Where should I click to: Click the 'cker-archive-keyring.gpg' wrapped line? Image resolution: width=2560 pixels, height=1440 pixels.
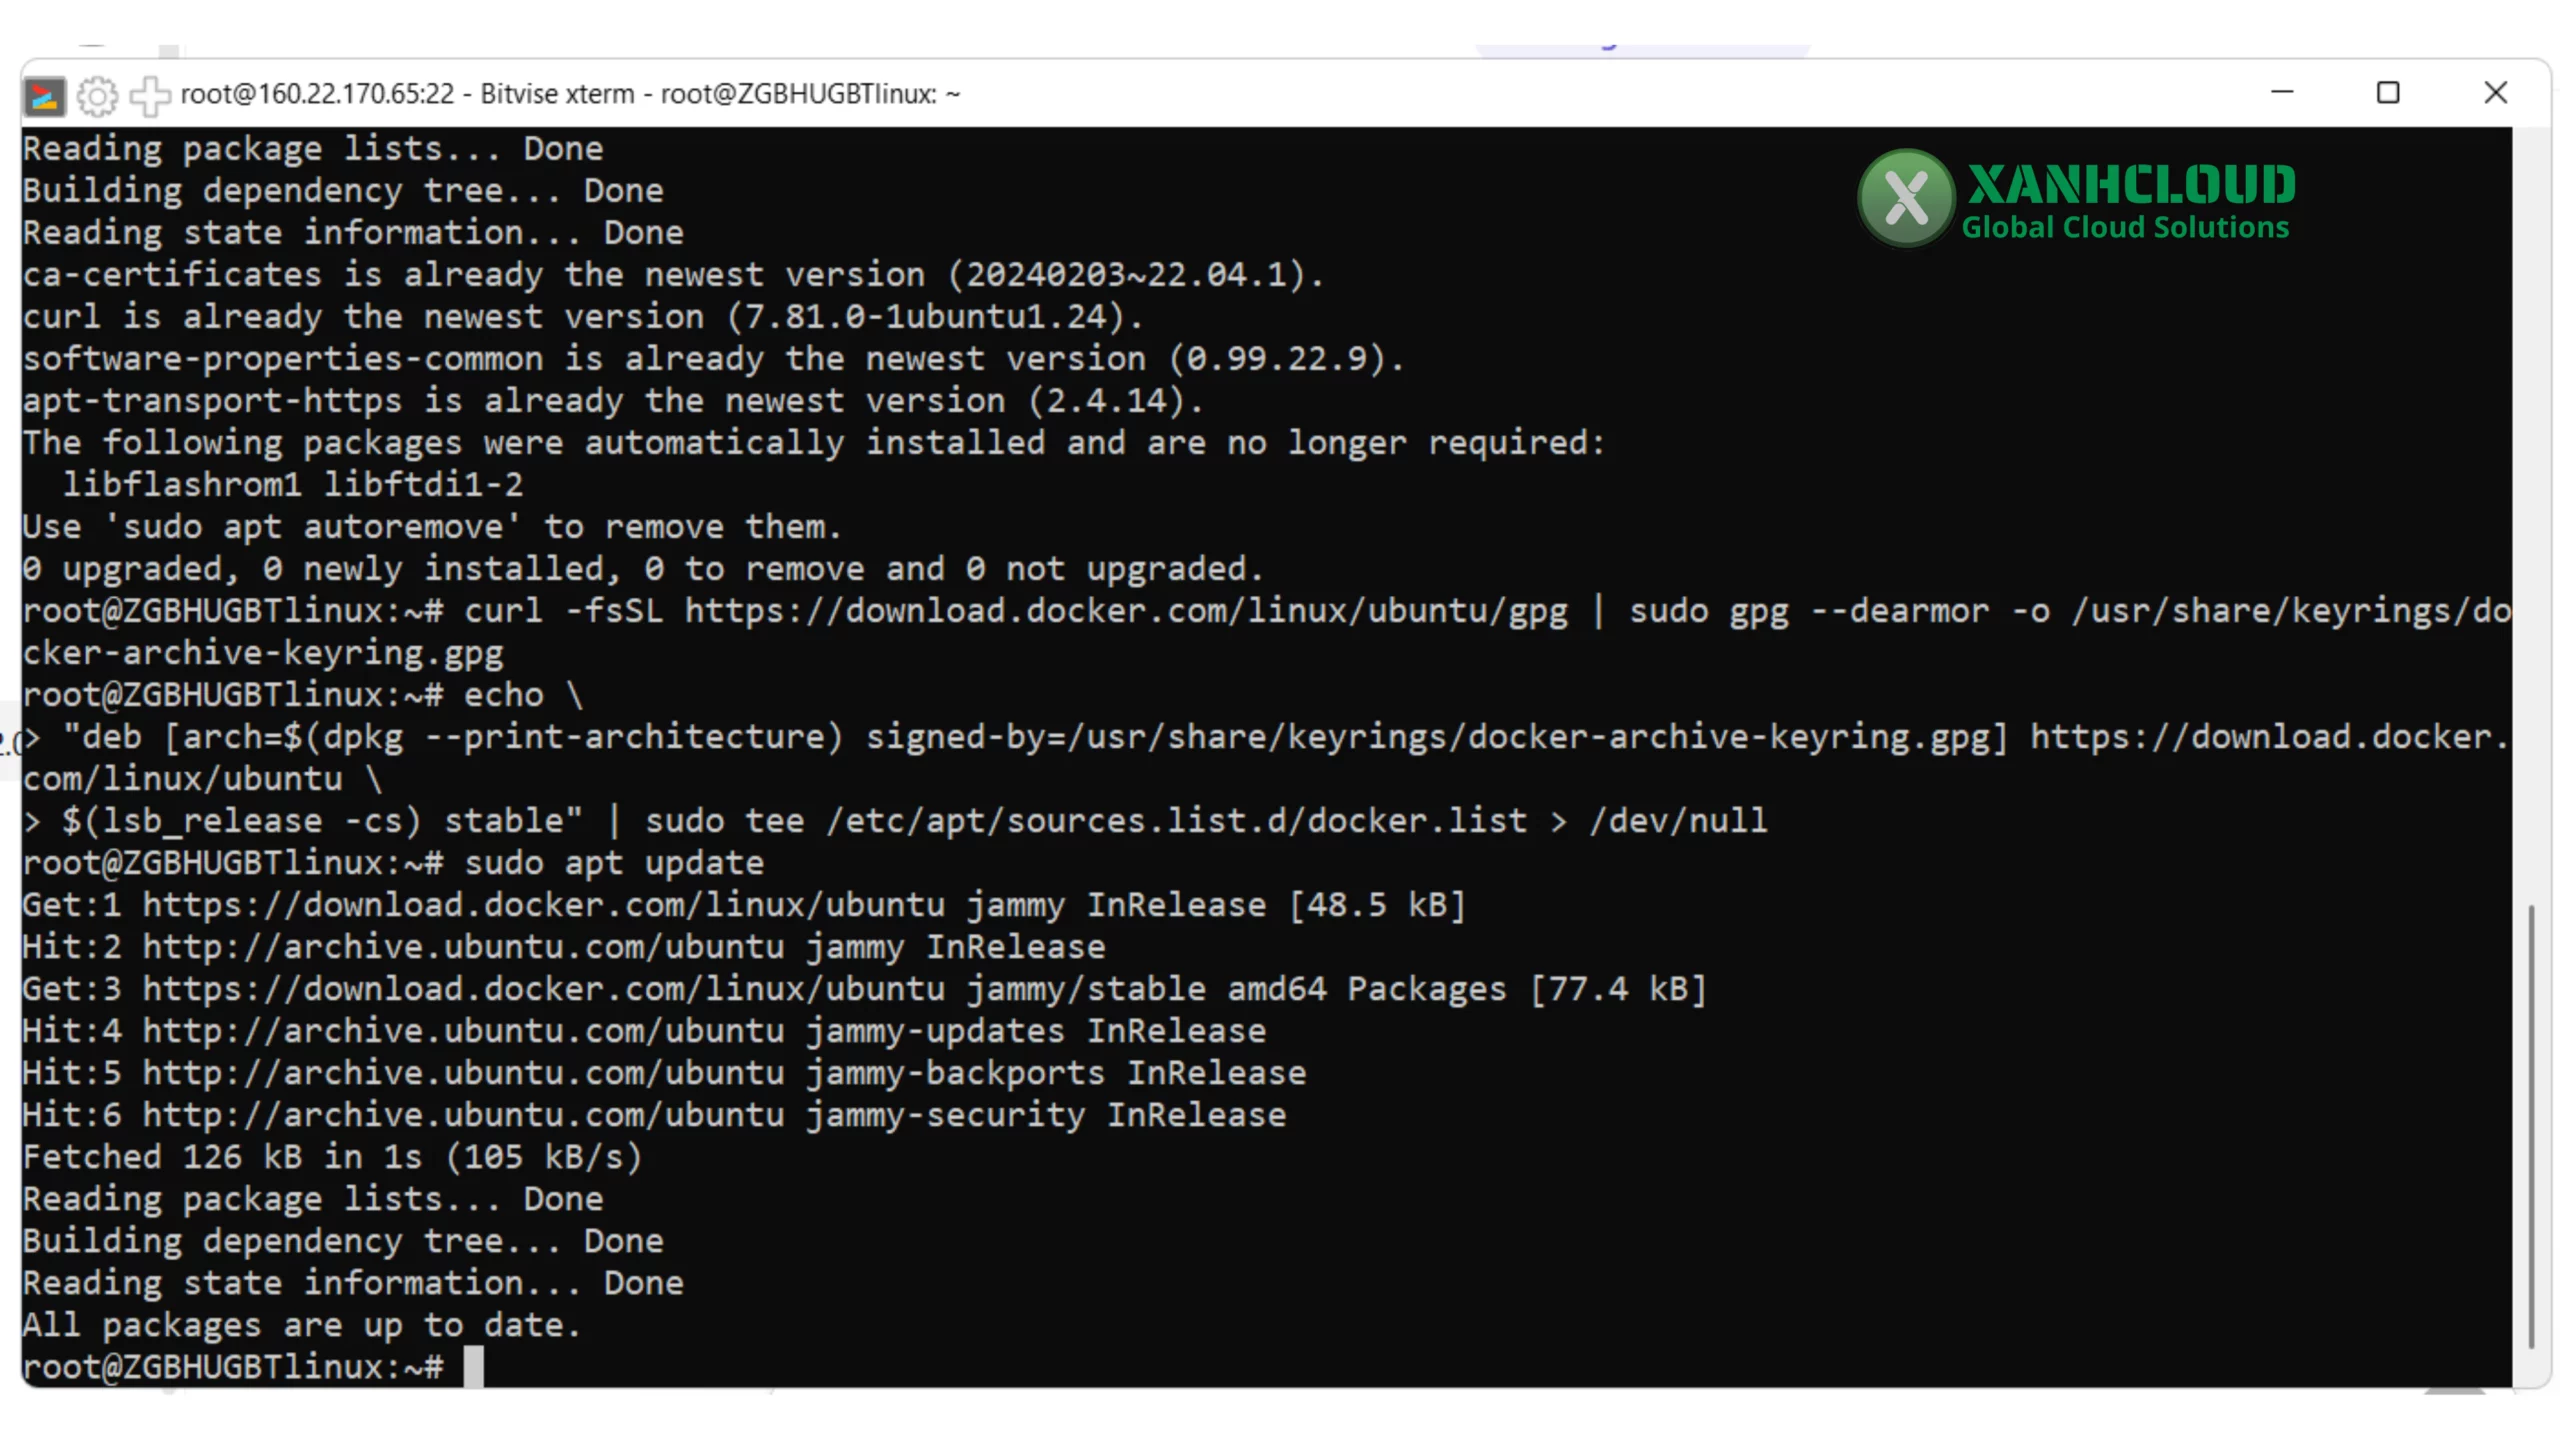coord(263,653)
